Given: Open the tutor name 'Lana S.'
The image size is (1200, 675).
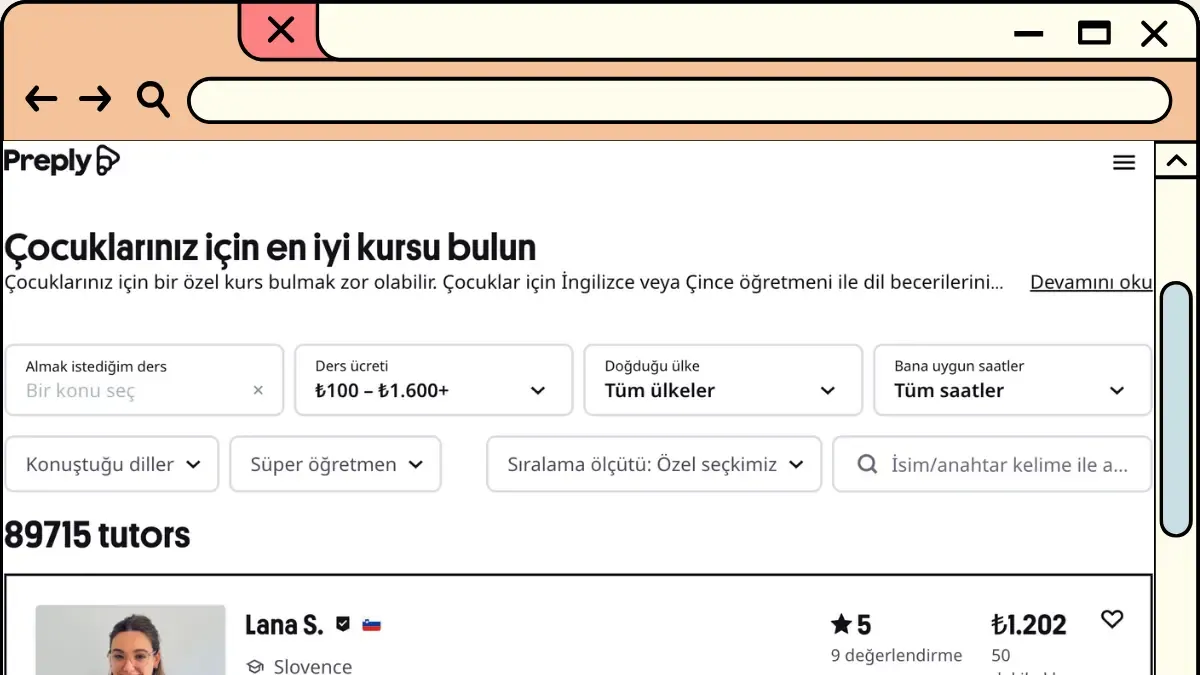Looking at the screenshot, I should tap(284, 625).
